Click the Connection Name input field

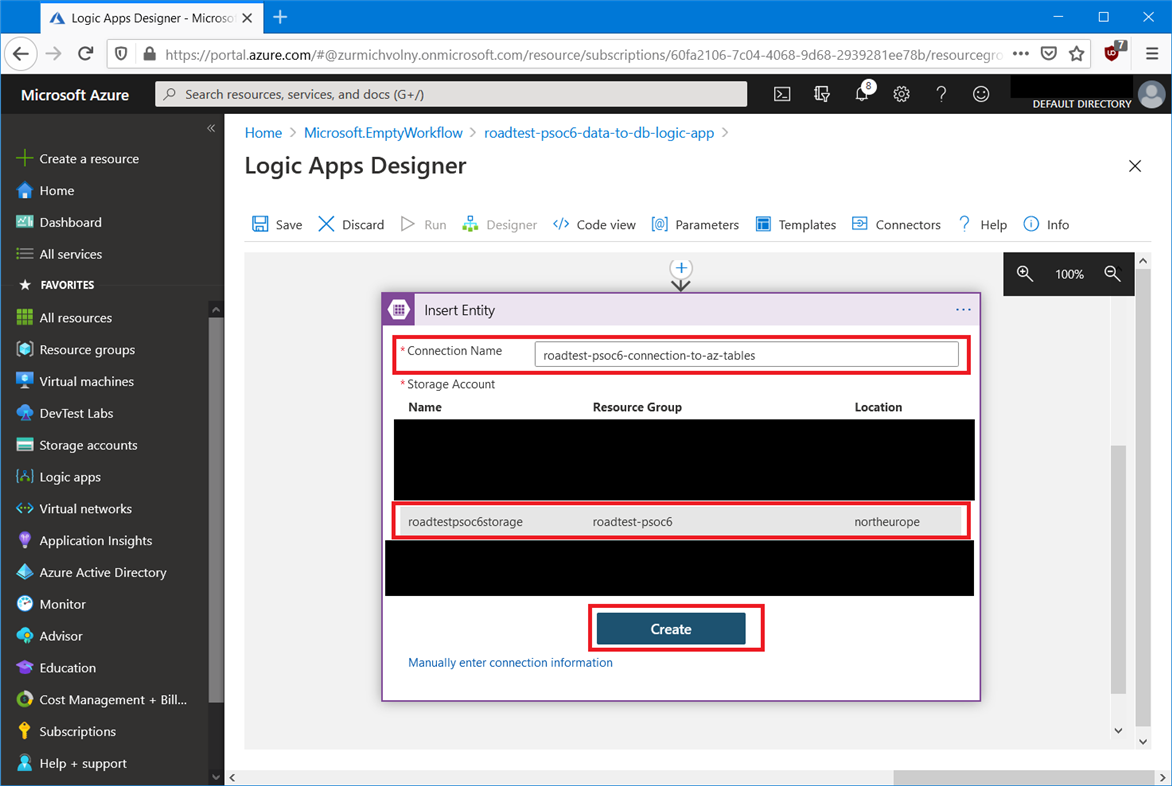[x=746, y=354]
